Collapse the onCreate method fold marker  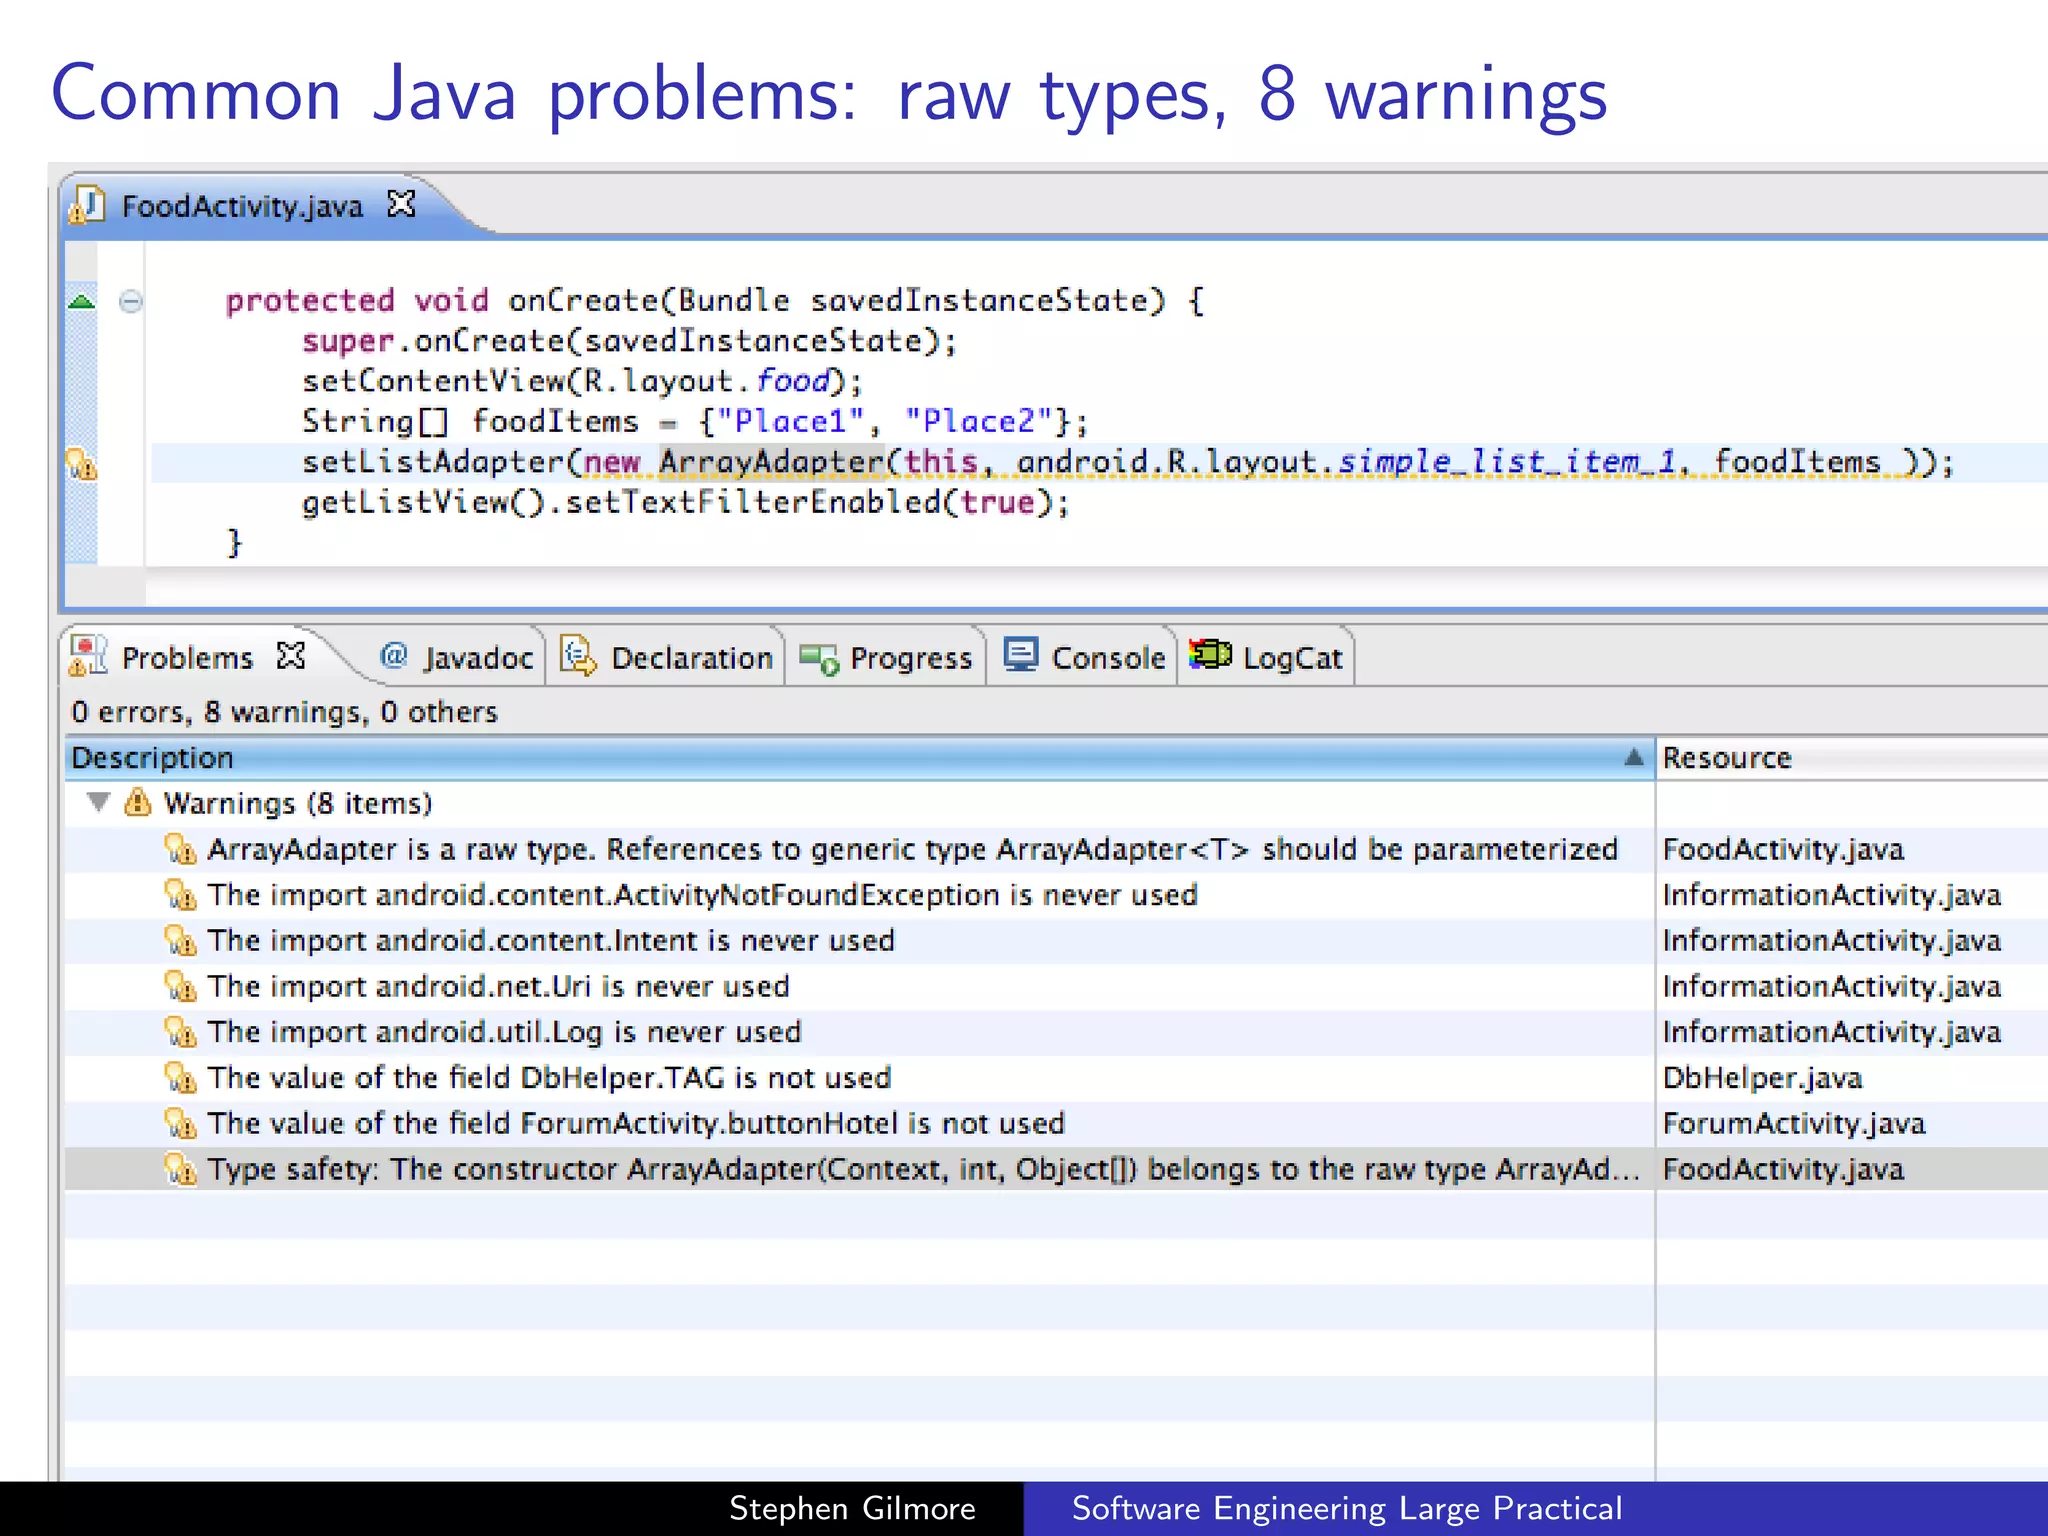pyautogui.click(x=130, y=301)
